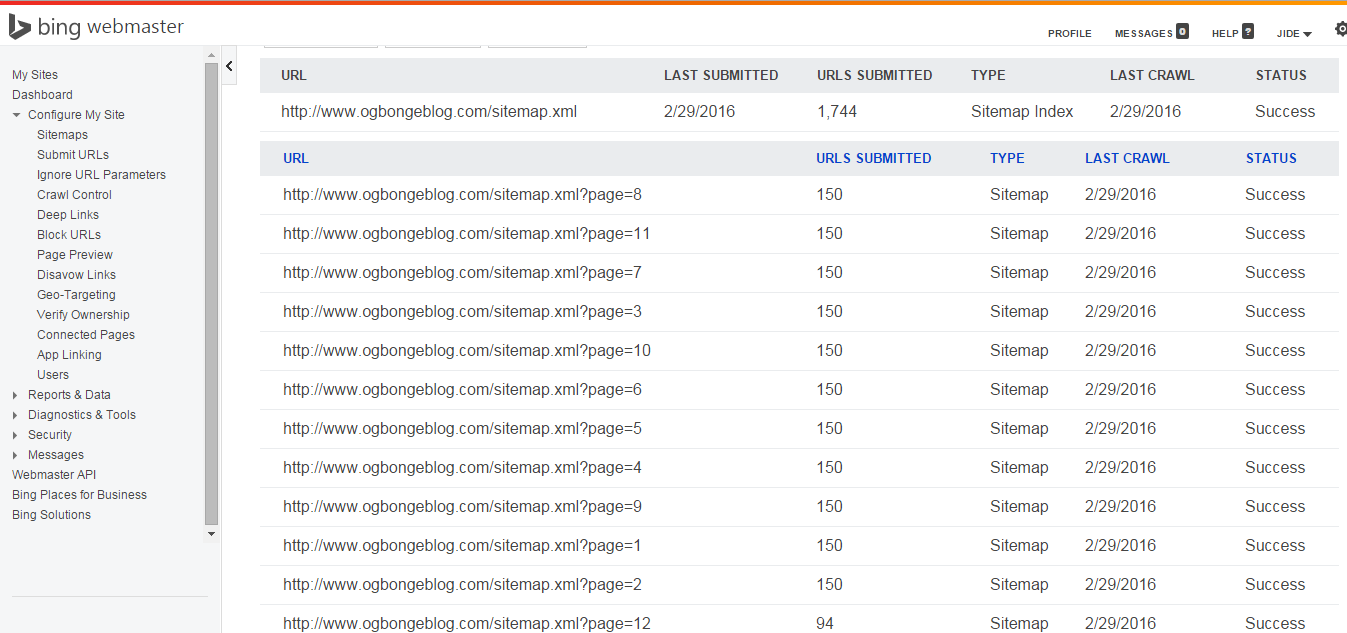The height and width of the screenshot is (633, 1347).
Task: Sort sub-sitemaps by URL column
Action: [296, 158]
